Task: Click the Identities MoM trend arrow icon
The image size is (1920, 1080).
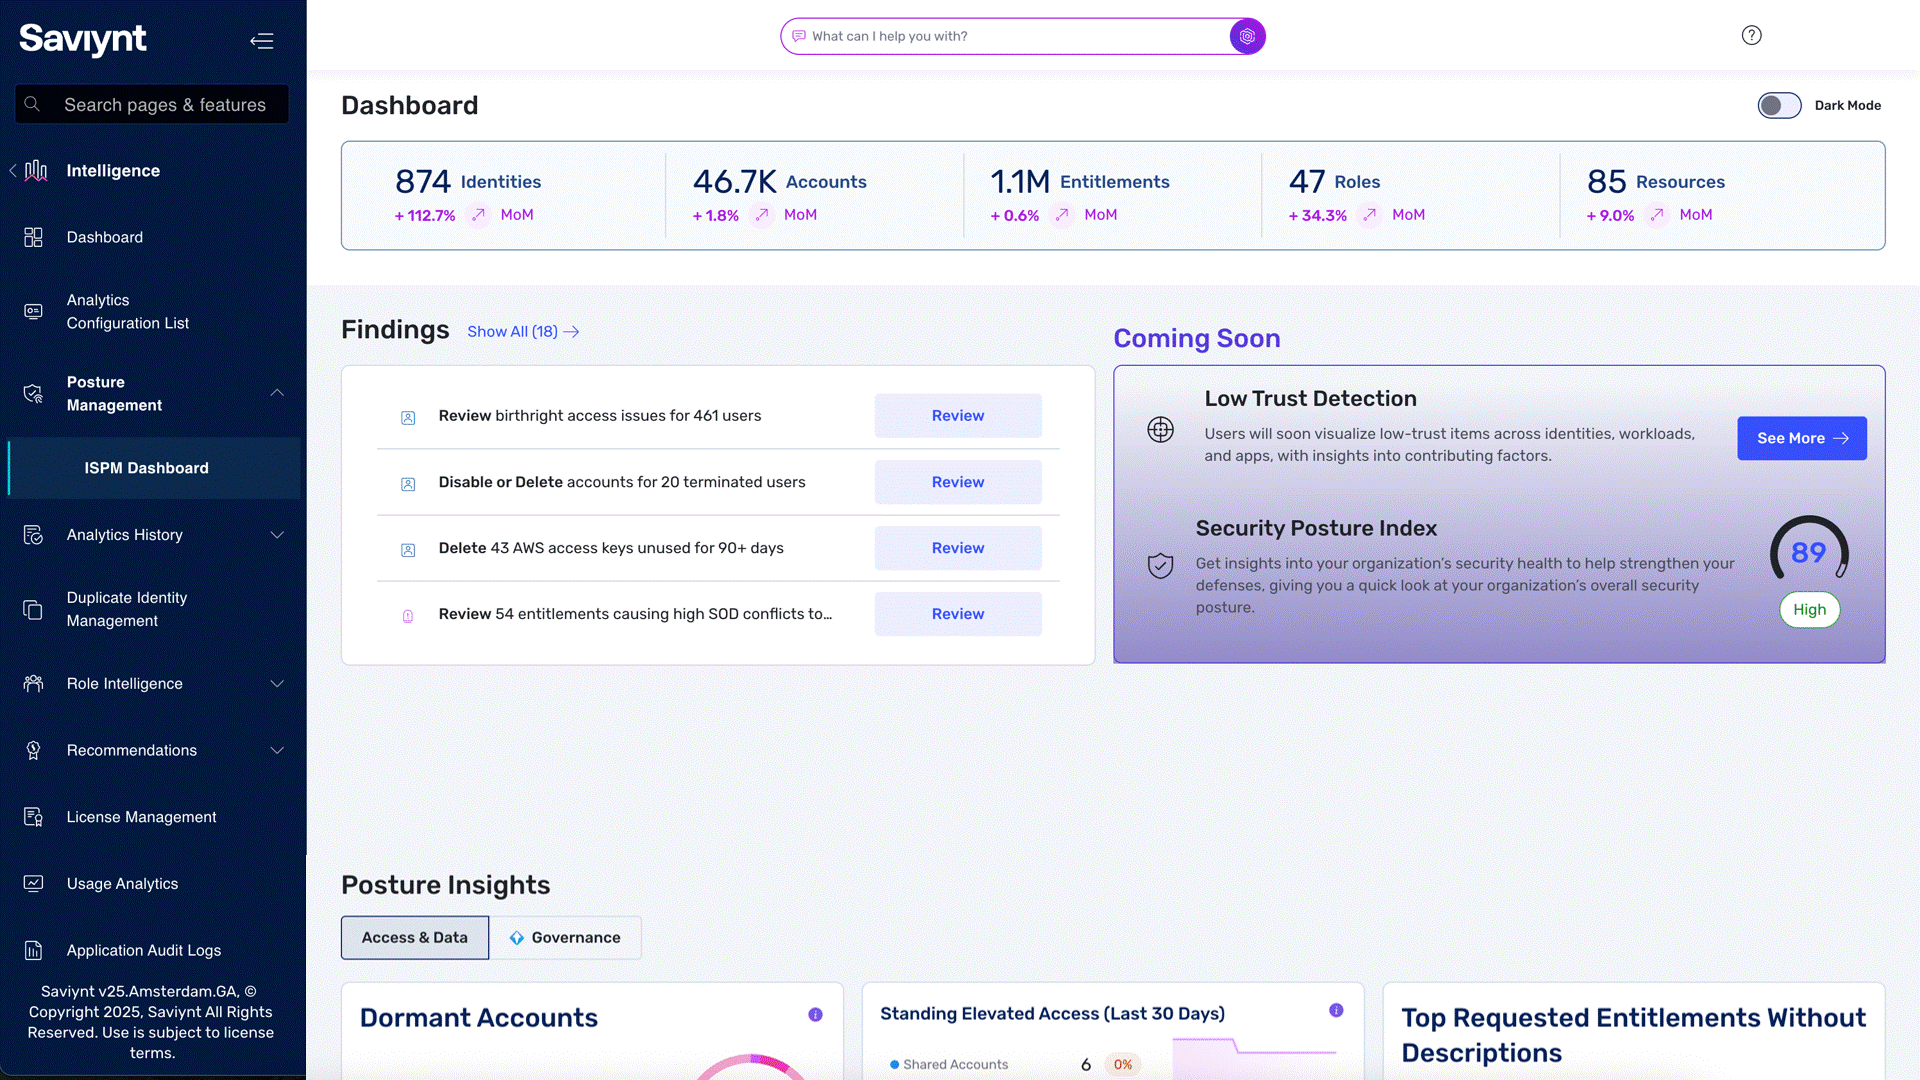Action: (479, 215)
